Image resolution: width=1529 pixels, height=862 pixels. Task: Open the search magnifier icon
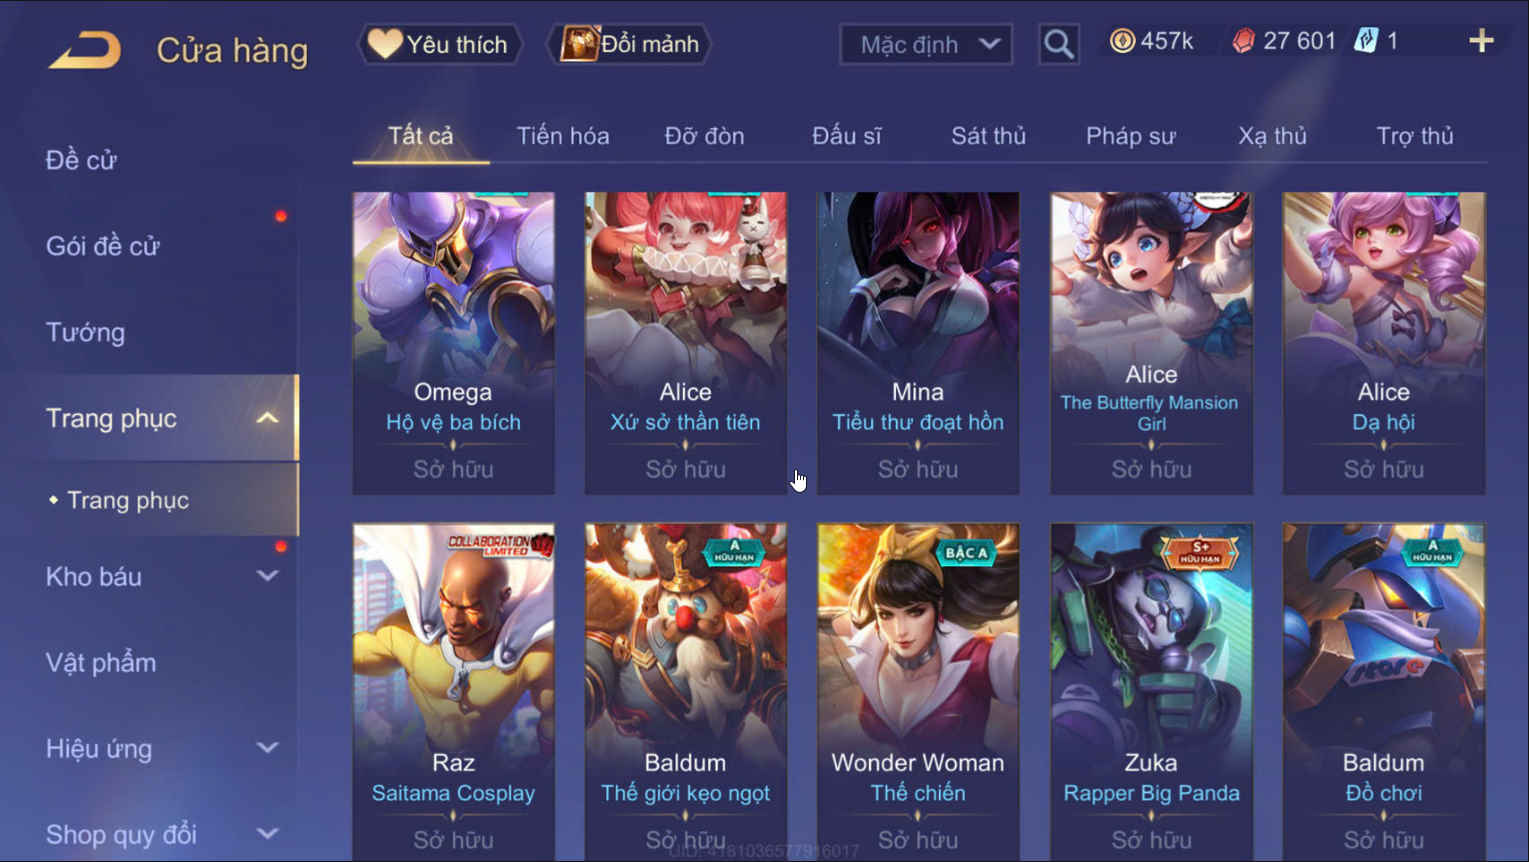click(1058, 45)
